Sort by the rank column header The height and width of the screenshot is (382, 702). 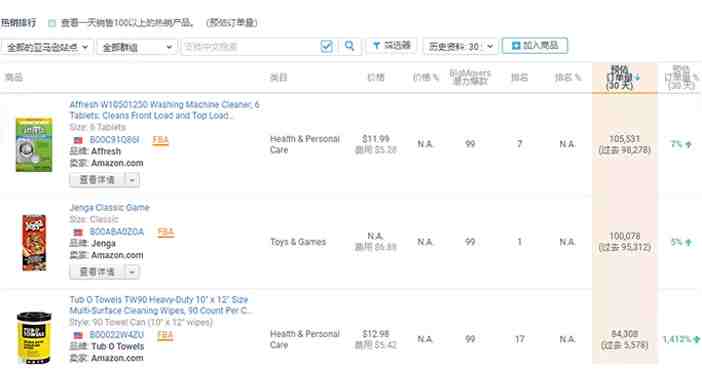tap(519, 77)
